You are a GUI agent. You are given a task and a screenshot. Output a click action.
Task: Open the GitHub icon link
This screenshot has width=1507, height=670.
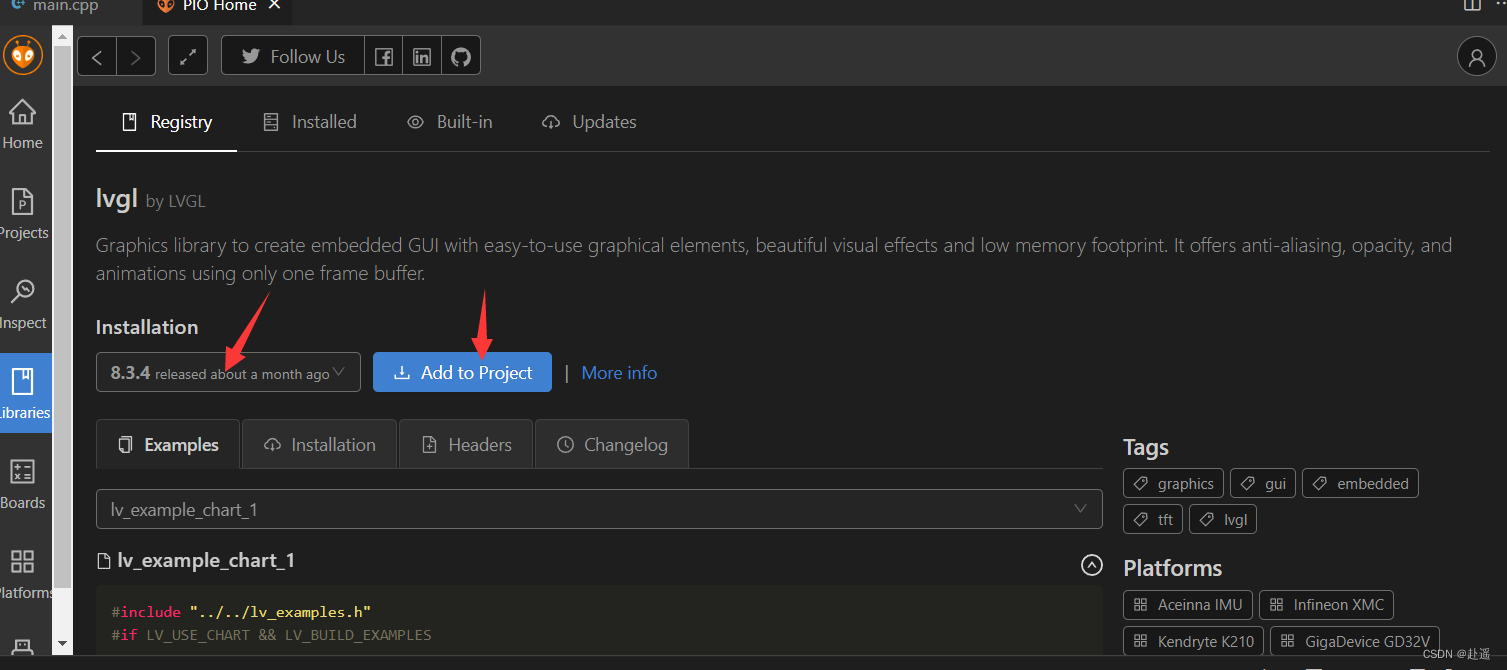pyautogui.click(x=461, y=57)
